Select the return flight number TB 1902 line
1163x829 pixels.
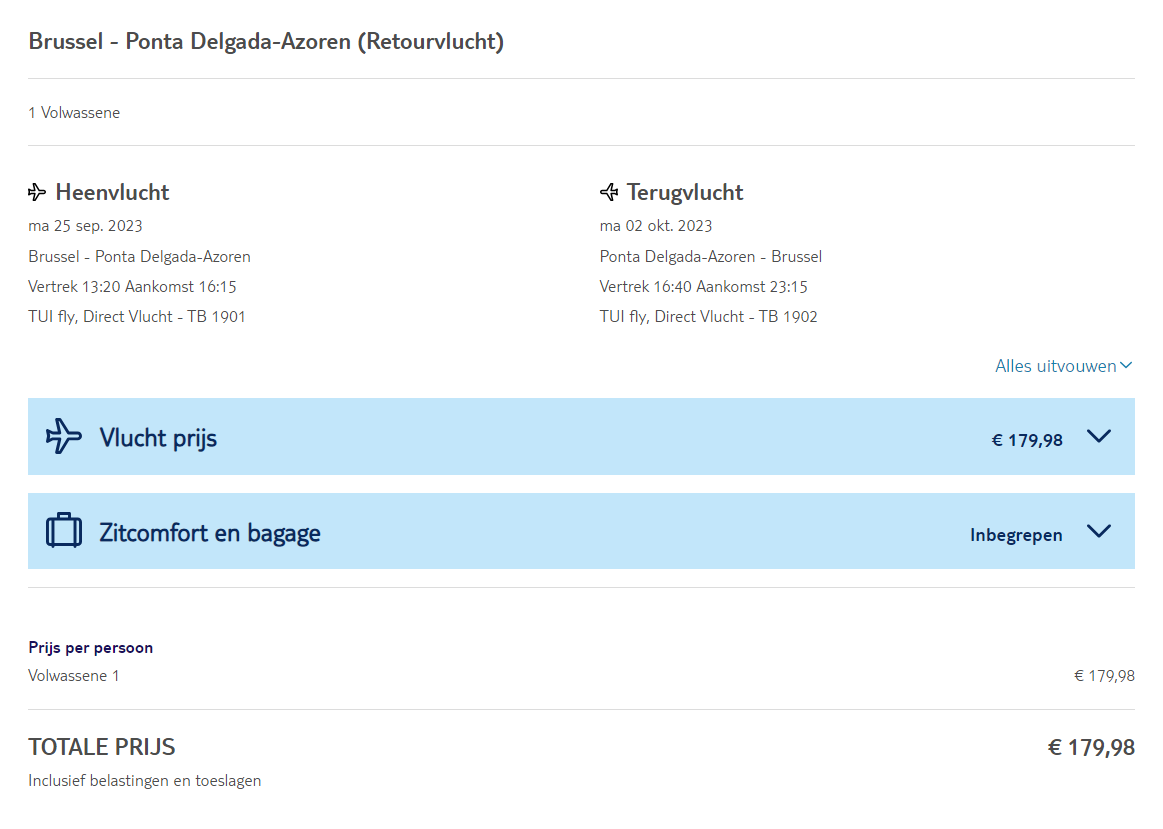tap(708, 317)
